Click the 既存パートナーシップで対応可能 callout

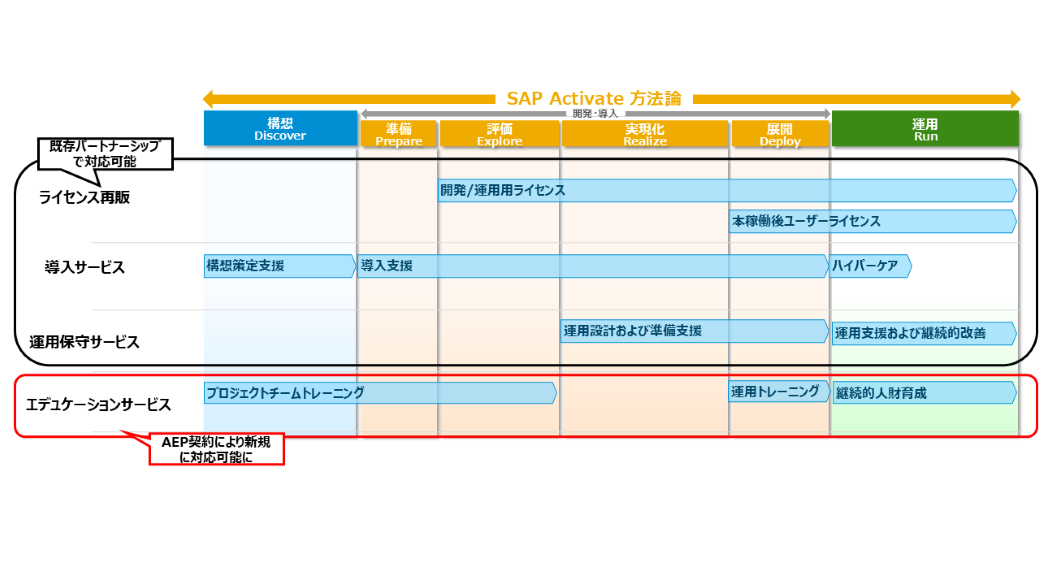click(105, 153)
